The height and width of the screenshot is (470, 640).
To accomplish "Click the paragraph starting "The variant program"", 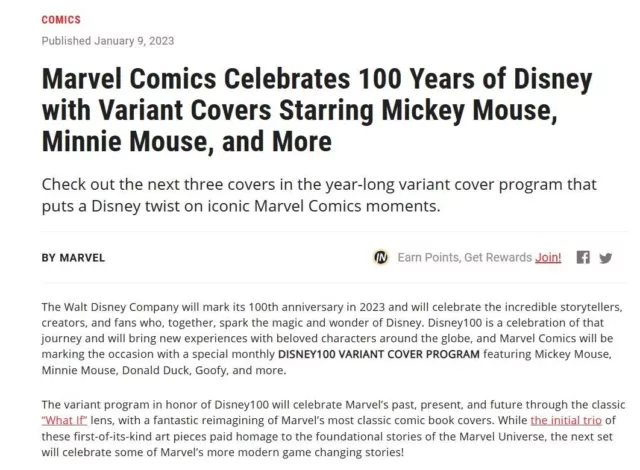I will [x=333, y=428].
